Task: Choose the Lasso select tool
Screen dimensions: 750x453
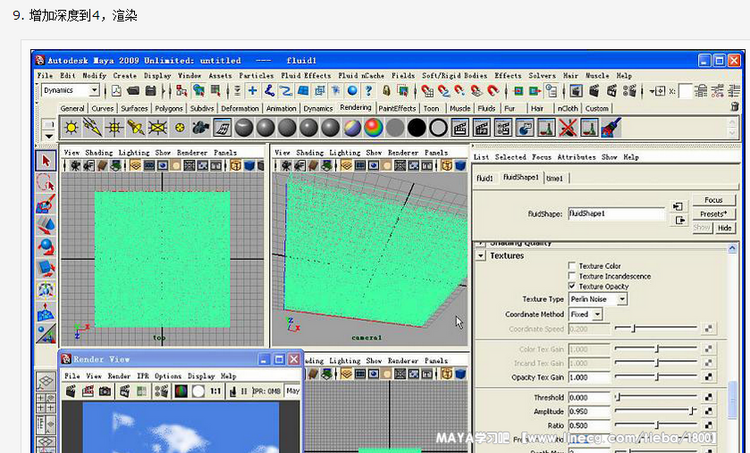Action: pos(46,183)
